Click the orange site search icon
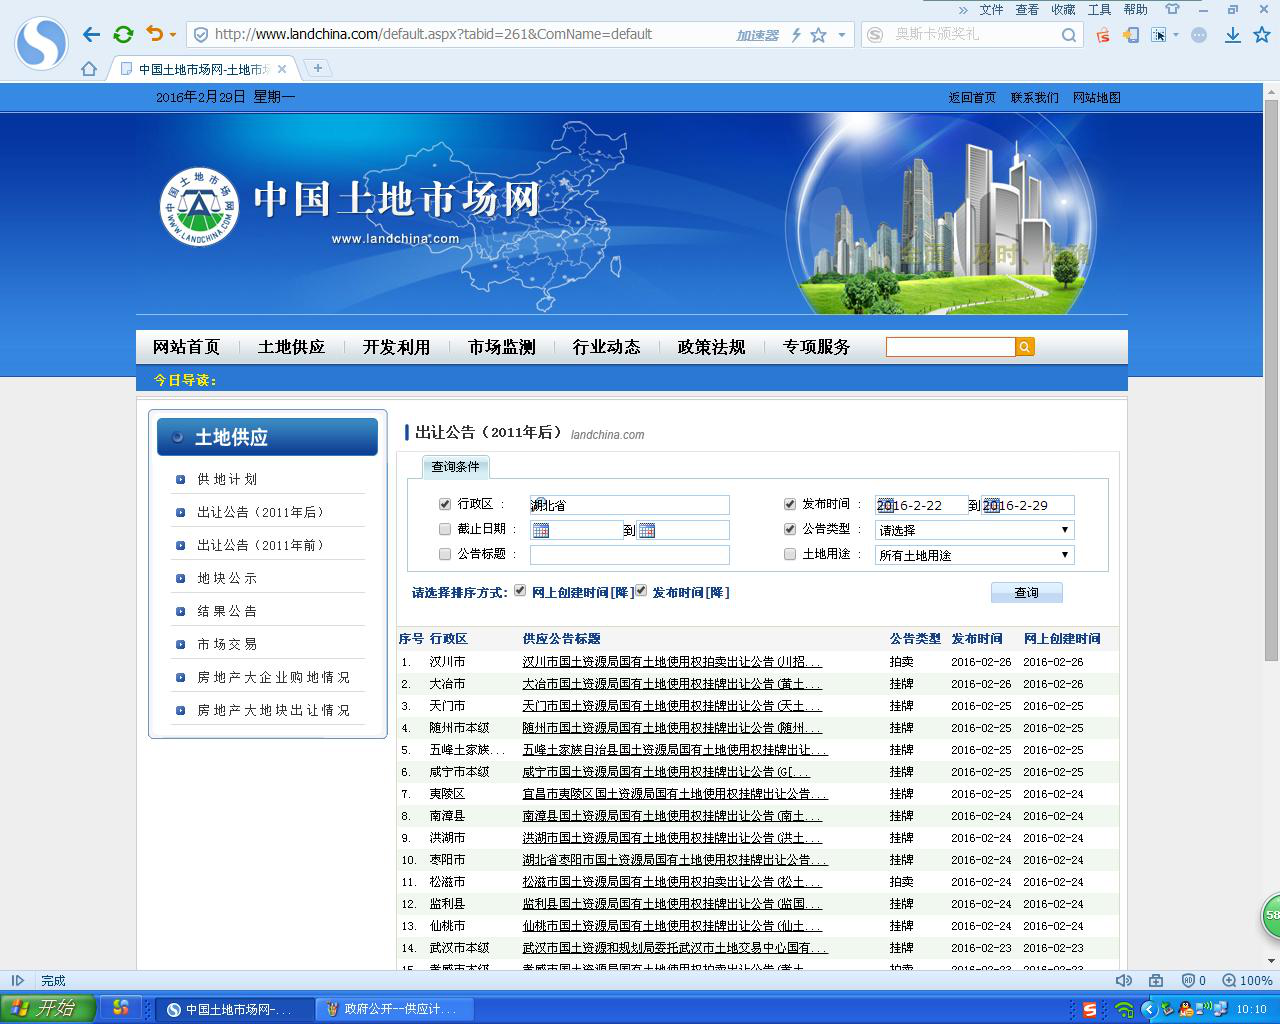Viewport: 1280px width, 1024px height. [1025, 347]
